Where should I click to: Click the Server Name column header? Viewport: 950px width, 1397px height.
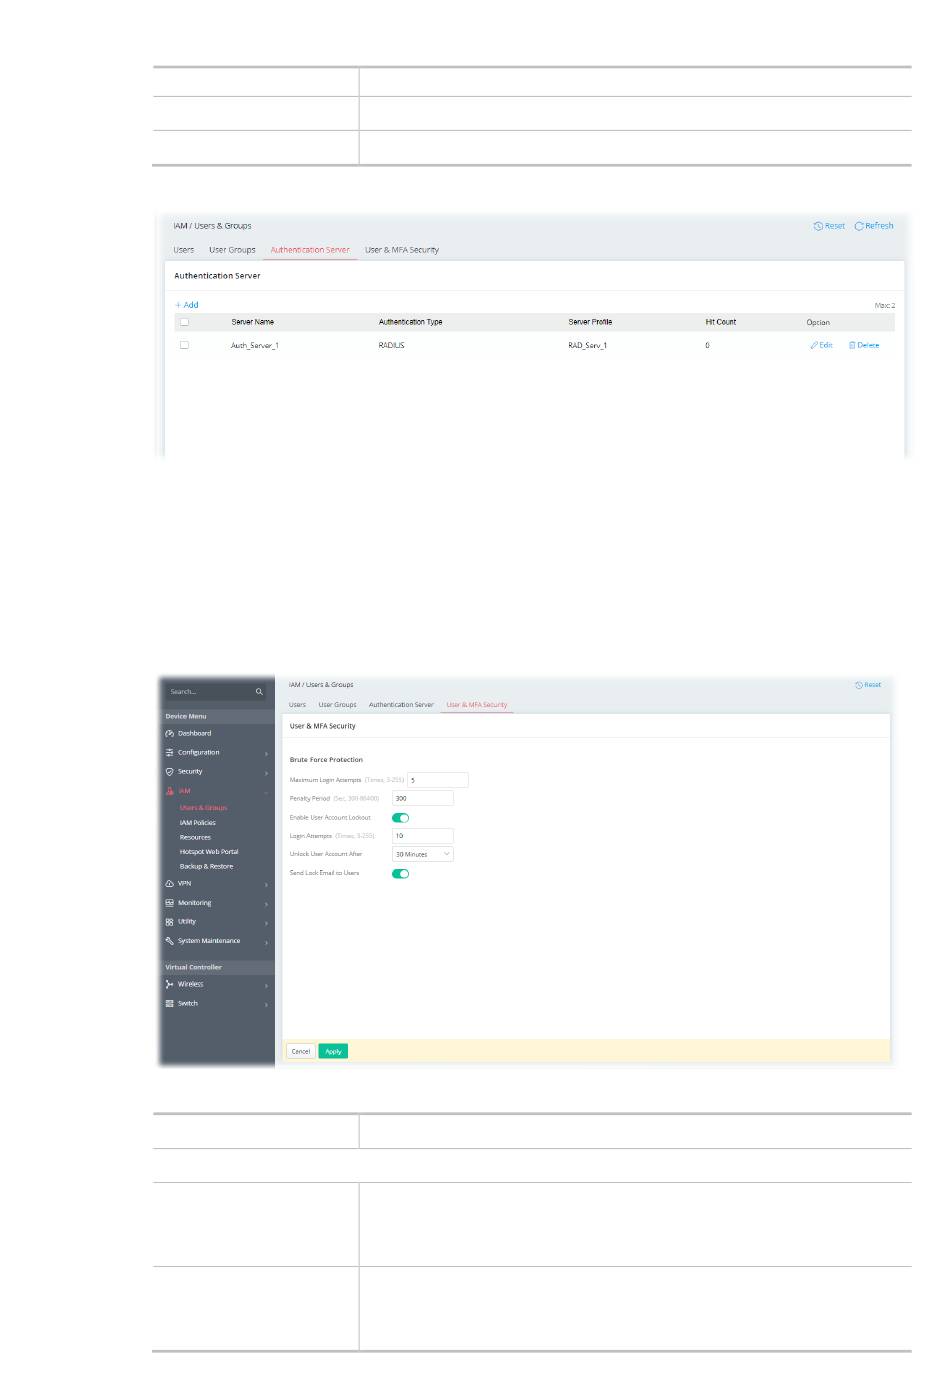click(252, 322)
